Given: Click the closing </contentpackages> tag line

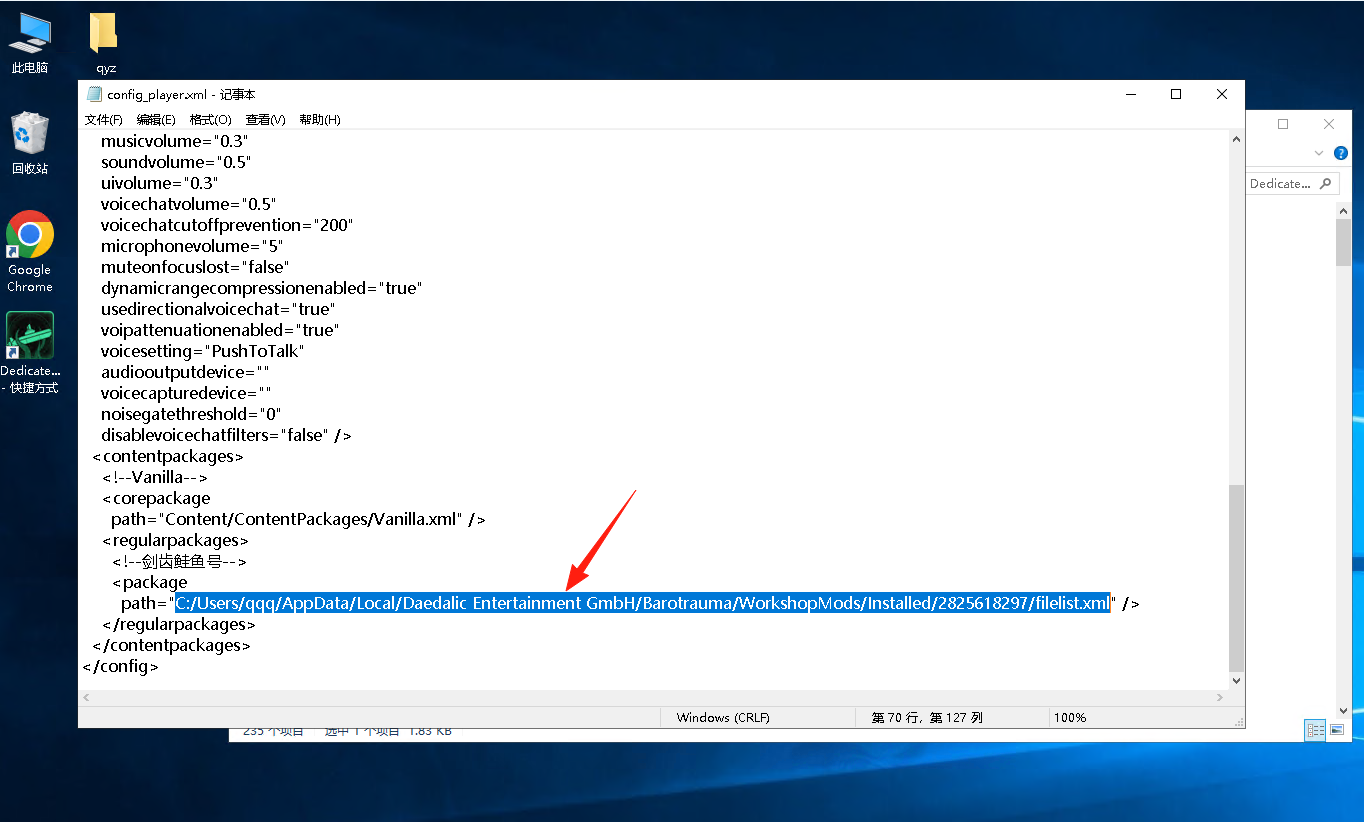Looking at the screenshot, I should tap(171, 645).
